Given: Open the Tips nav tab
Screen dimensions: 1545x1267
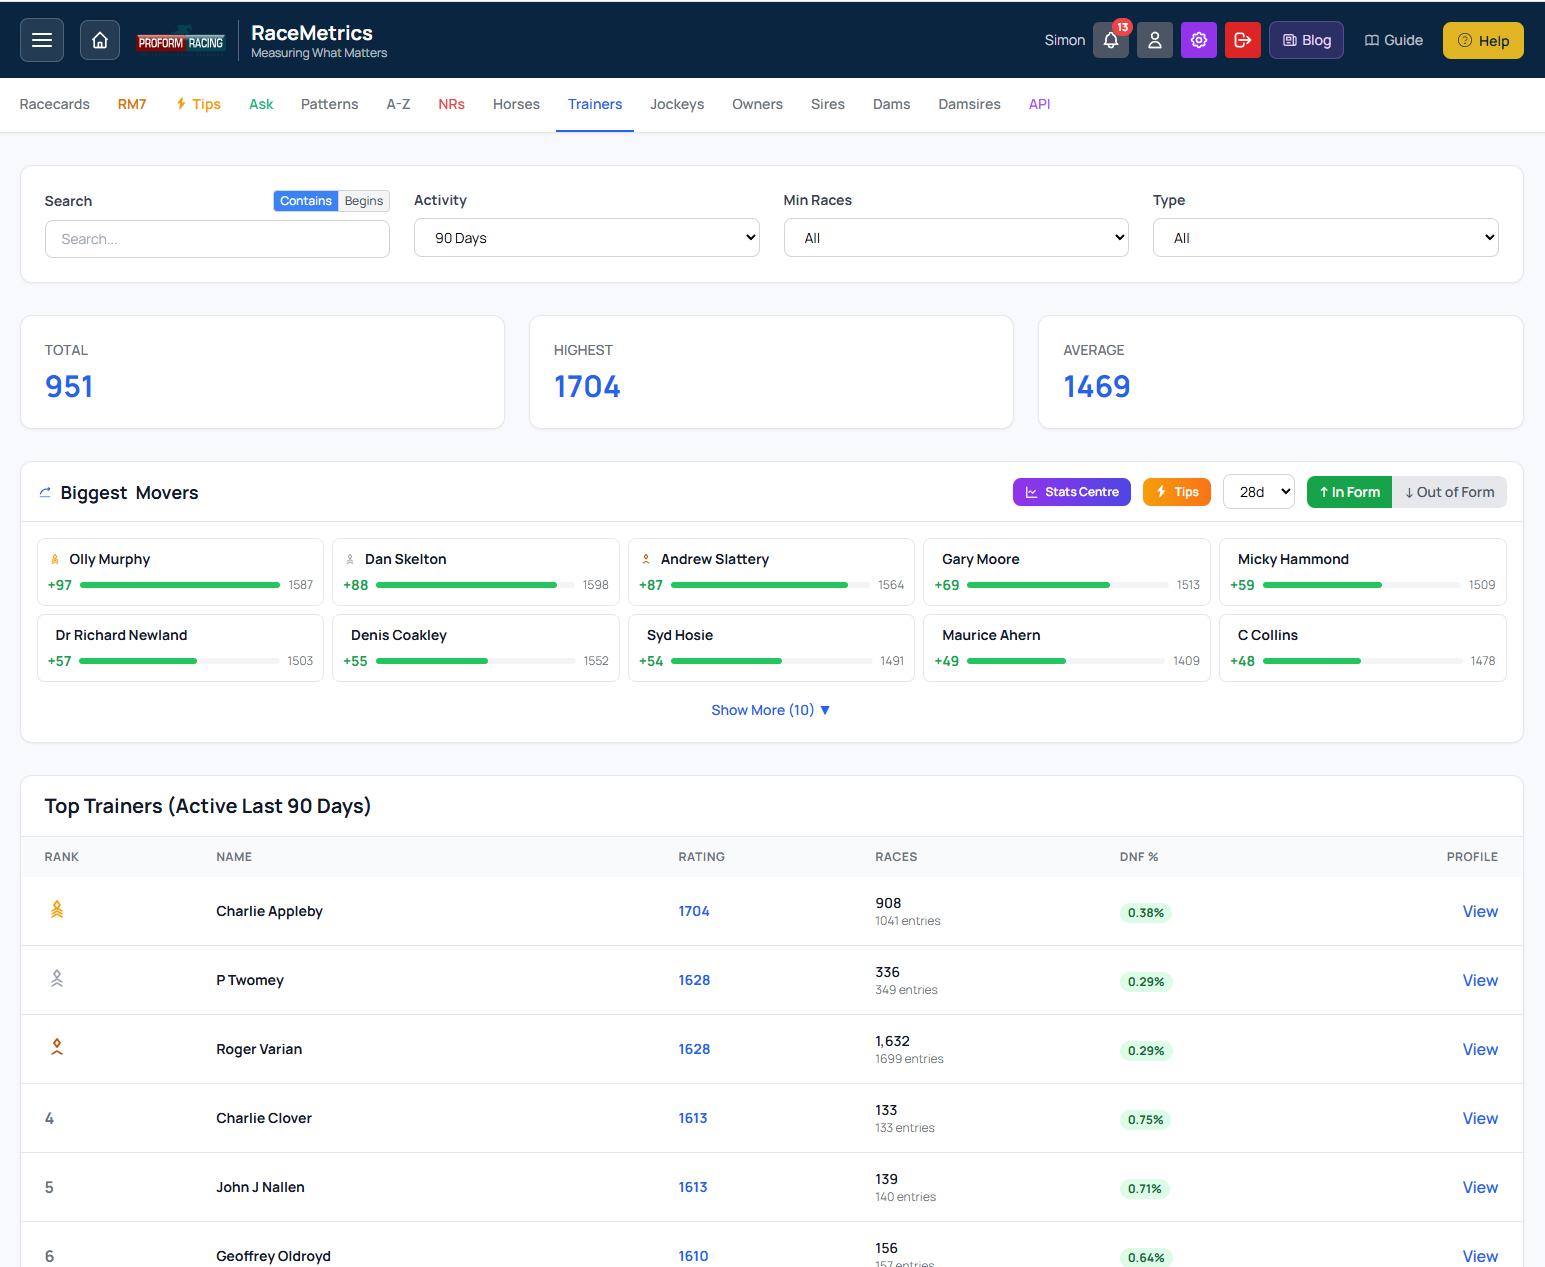Looking at the screenshot, I should coord(198,104).
